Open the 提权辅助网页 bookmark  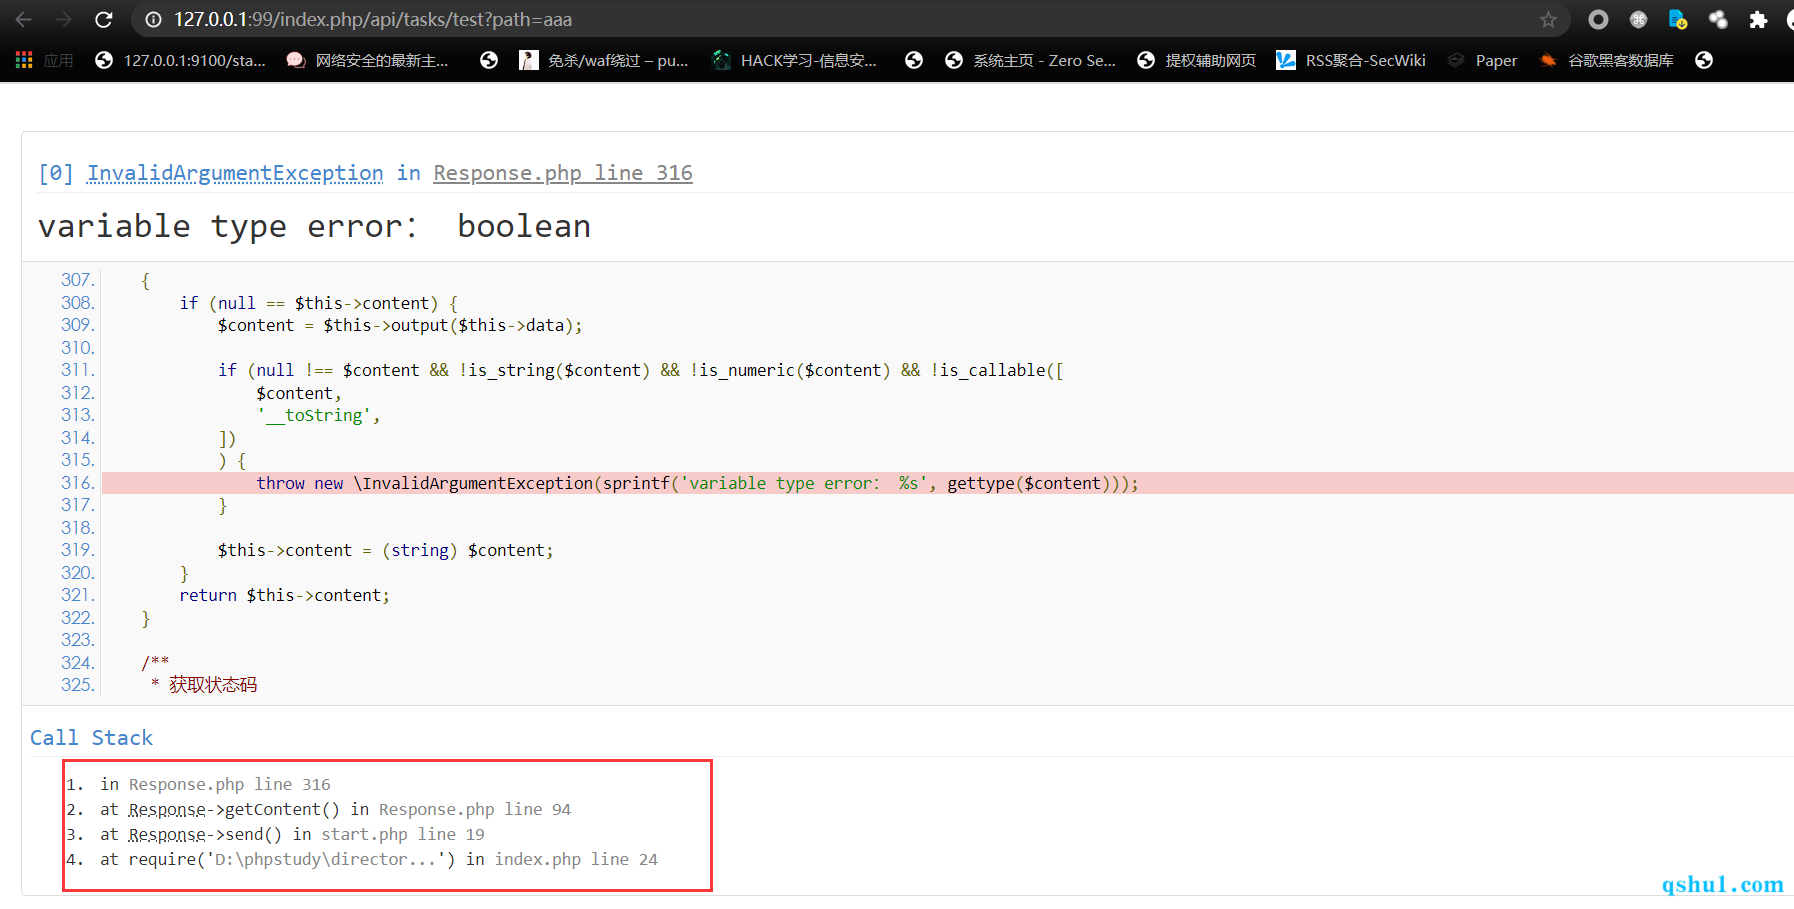coord(1196,60)
